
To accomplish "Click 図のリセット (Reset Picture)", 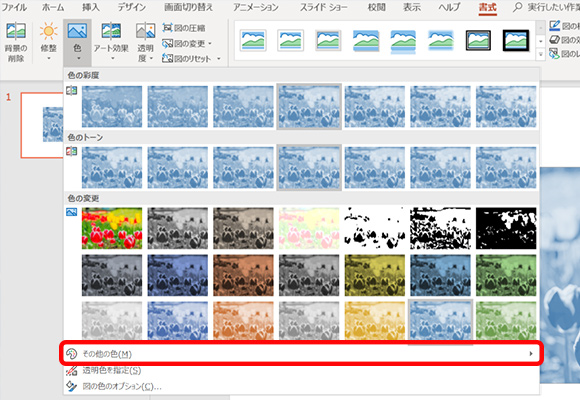I will [x=187, y=58].
